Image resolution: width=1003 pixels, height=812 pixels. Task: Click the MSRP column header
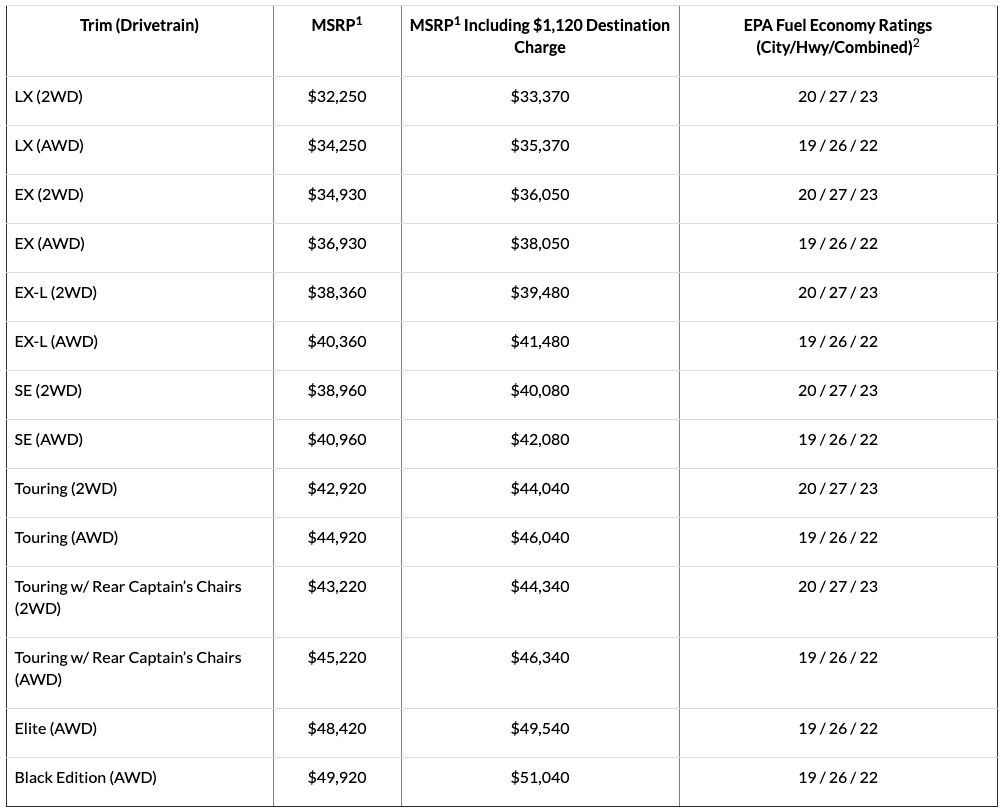pyautogui.click(x=337, y=26)
